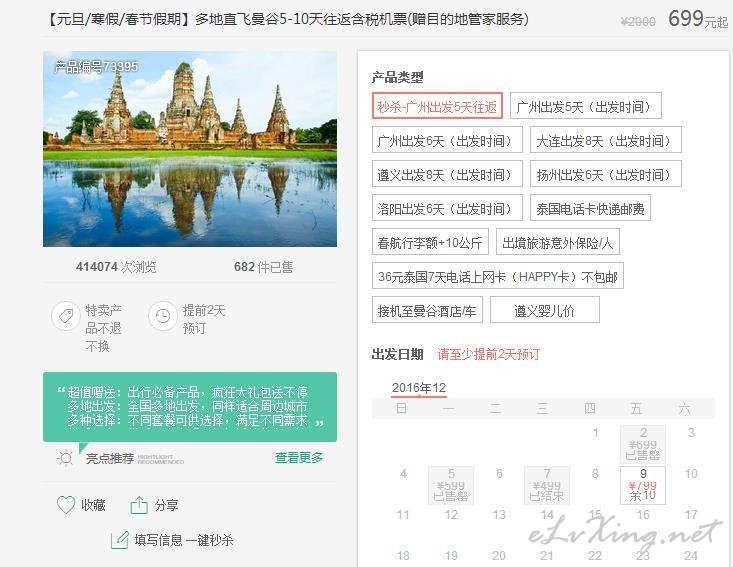Select 广州出发6天（出发时间） option

(447, 140)
